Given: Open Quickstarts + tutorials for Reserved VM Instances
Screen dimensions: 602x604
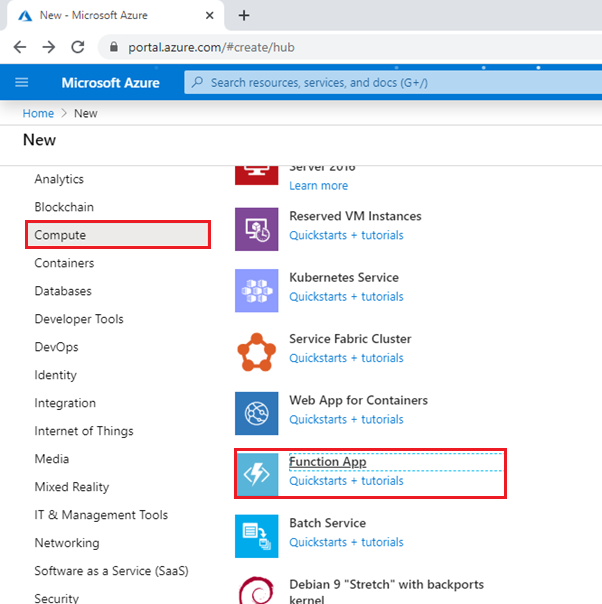Looking at the screenshot, I should [x=346, y=235].
